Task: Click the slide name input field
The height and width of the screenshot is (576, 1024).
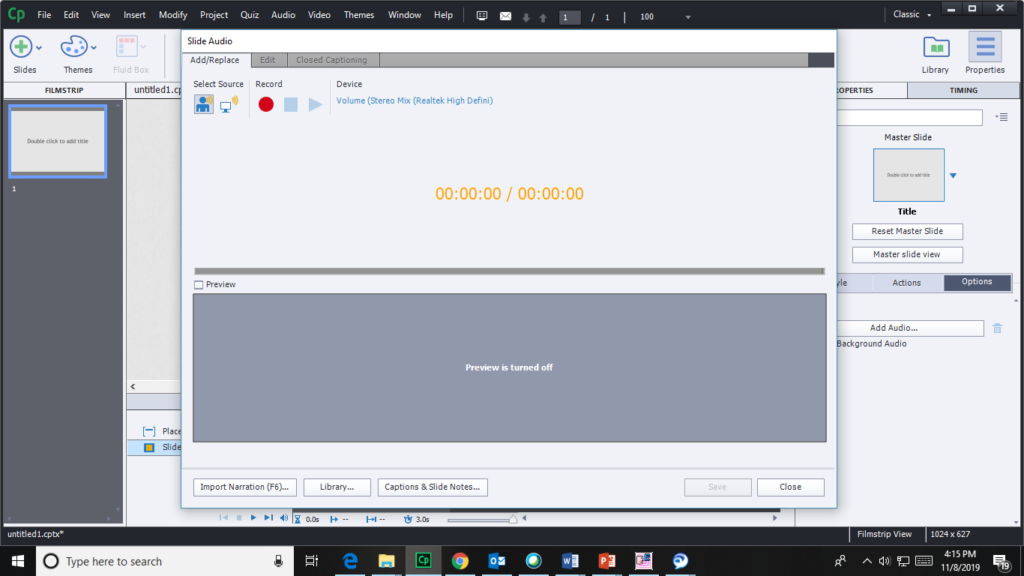Action: (x=910, y=118)
